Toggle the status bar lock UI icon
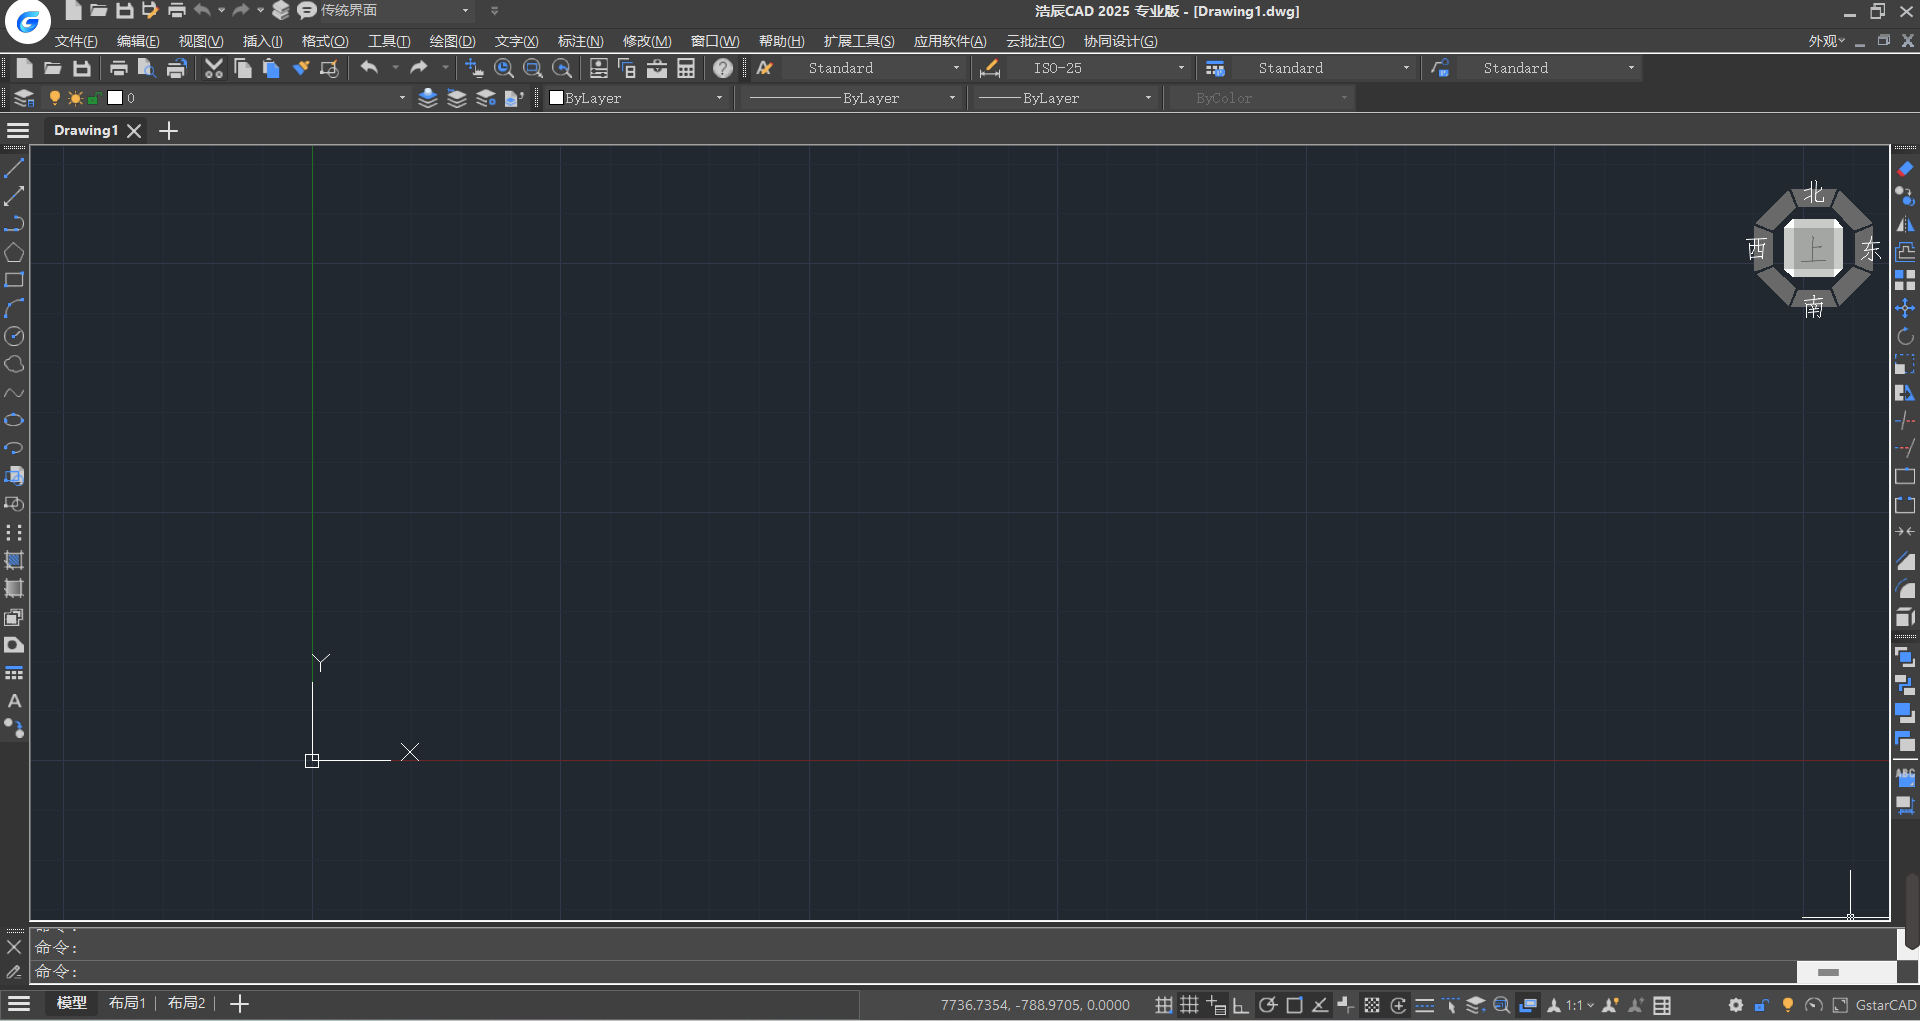This screenshot has width=1920, height=1021. [1762, 1005]
